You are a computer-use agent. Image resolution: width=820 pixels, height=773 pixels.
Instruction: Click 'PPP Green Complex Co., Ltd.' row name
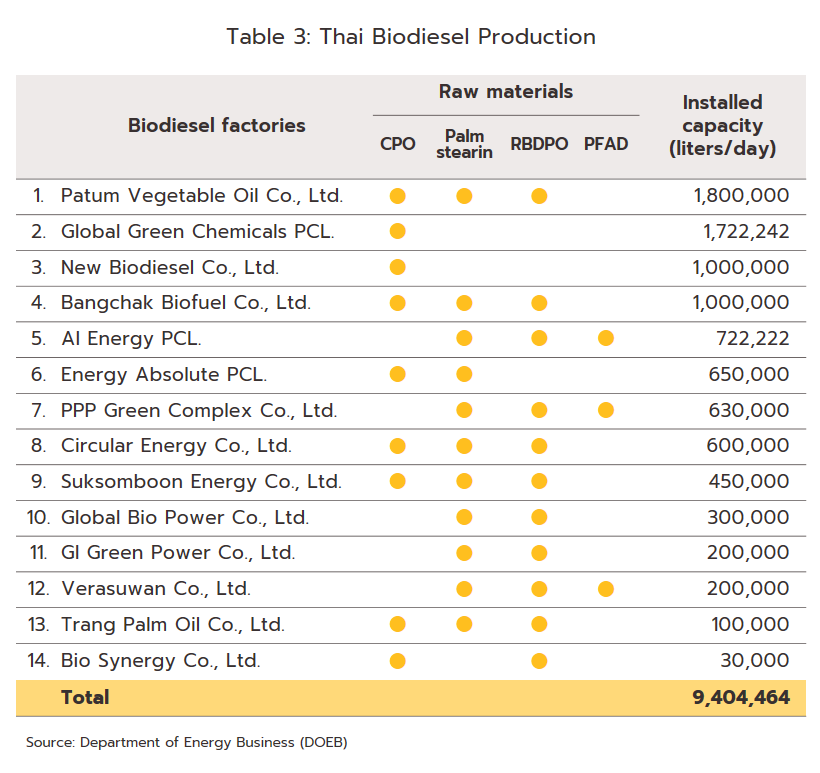point(199,411)
